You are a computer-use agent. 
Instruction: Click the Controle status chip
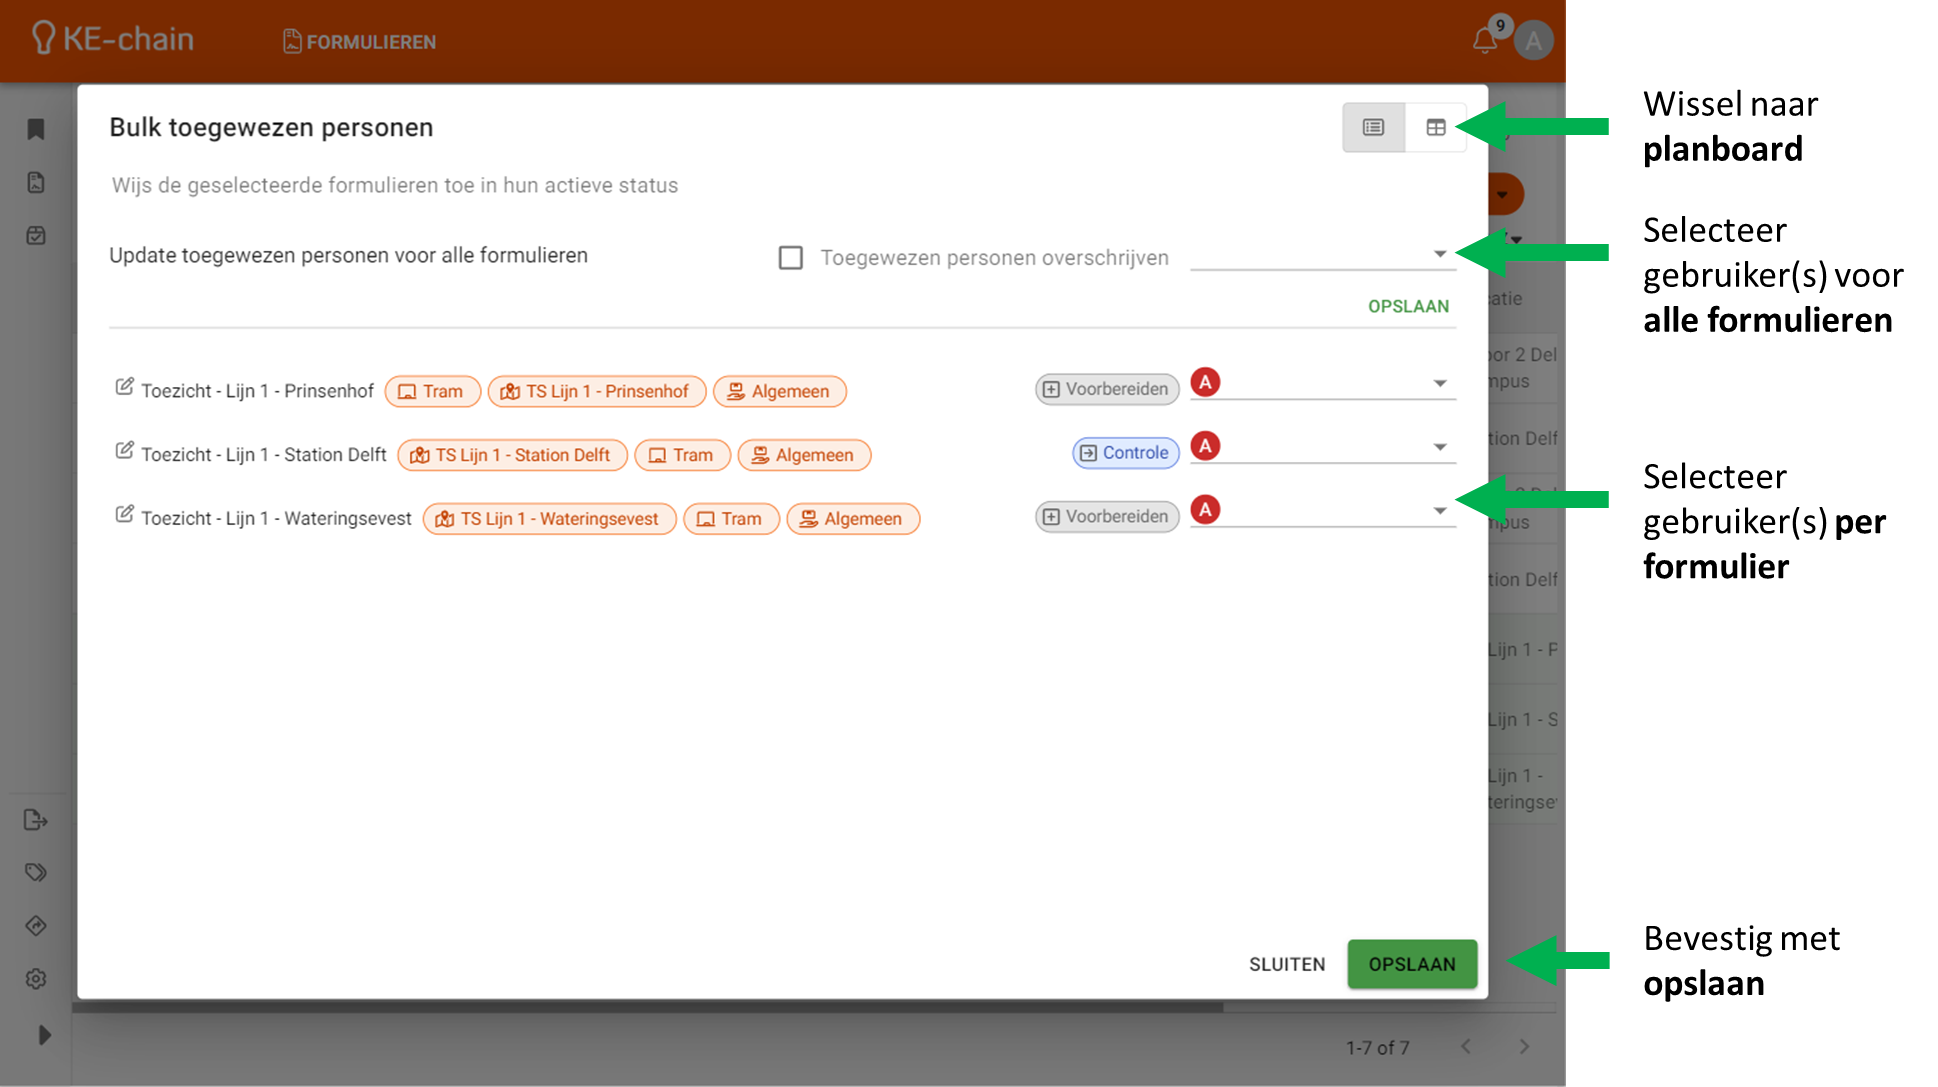point(1125,453)
